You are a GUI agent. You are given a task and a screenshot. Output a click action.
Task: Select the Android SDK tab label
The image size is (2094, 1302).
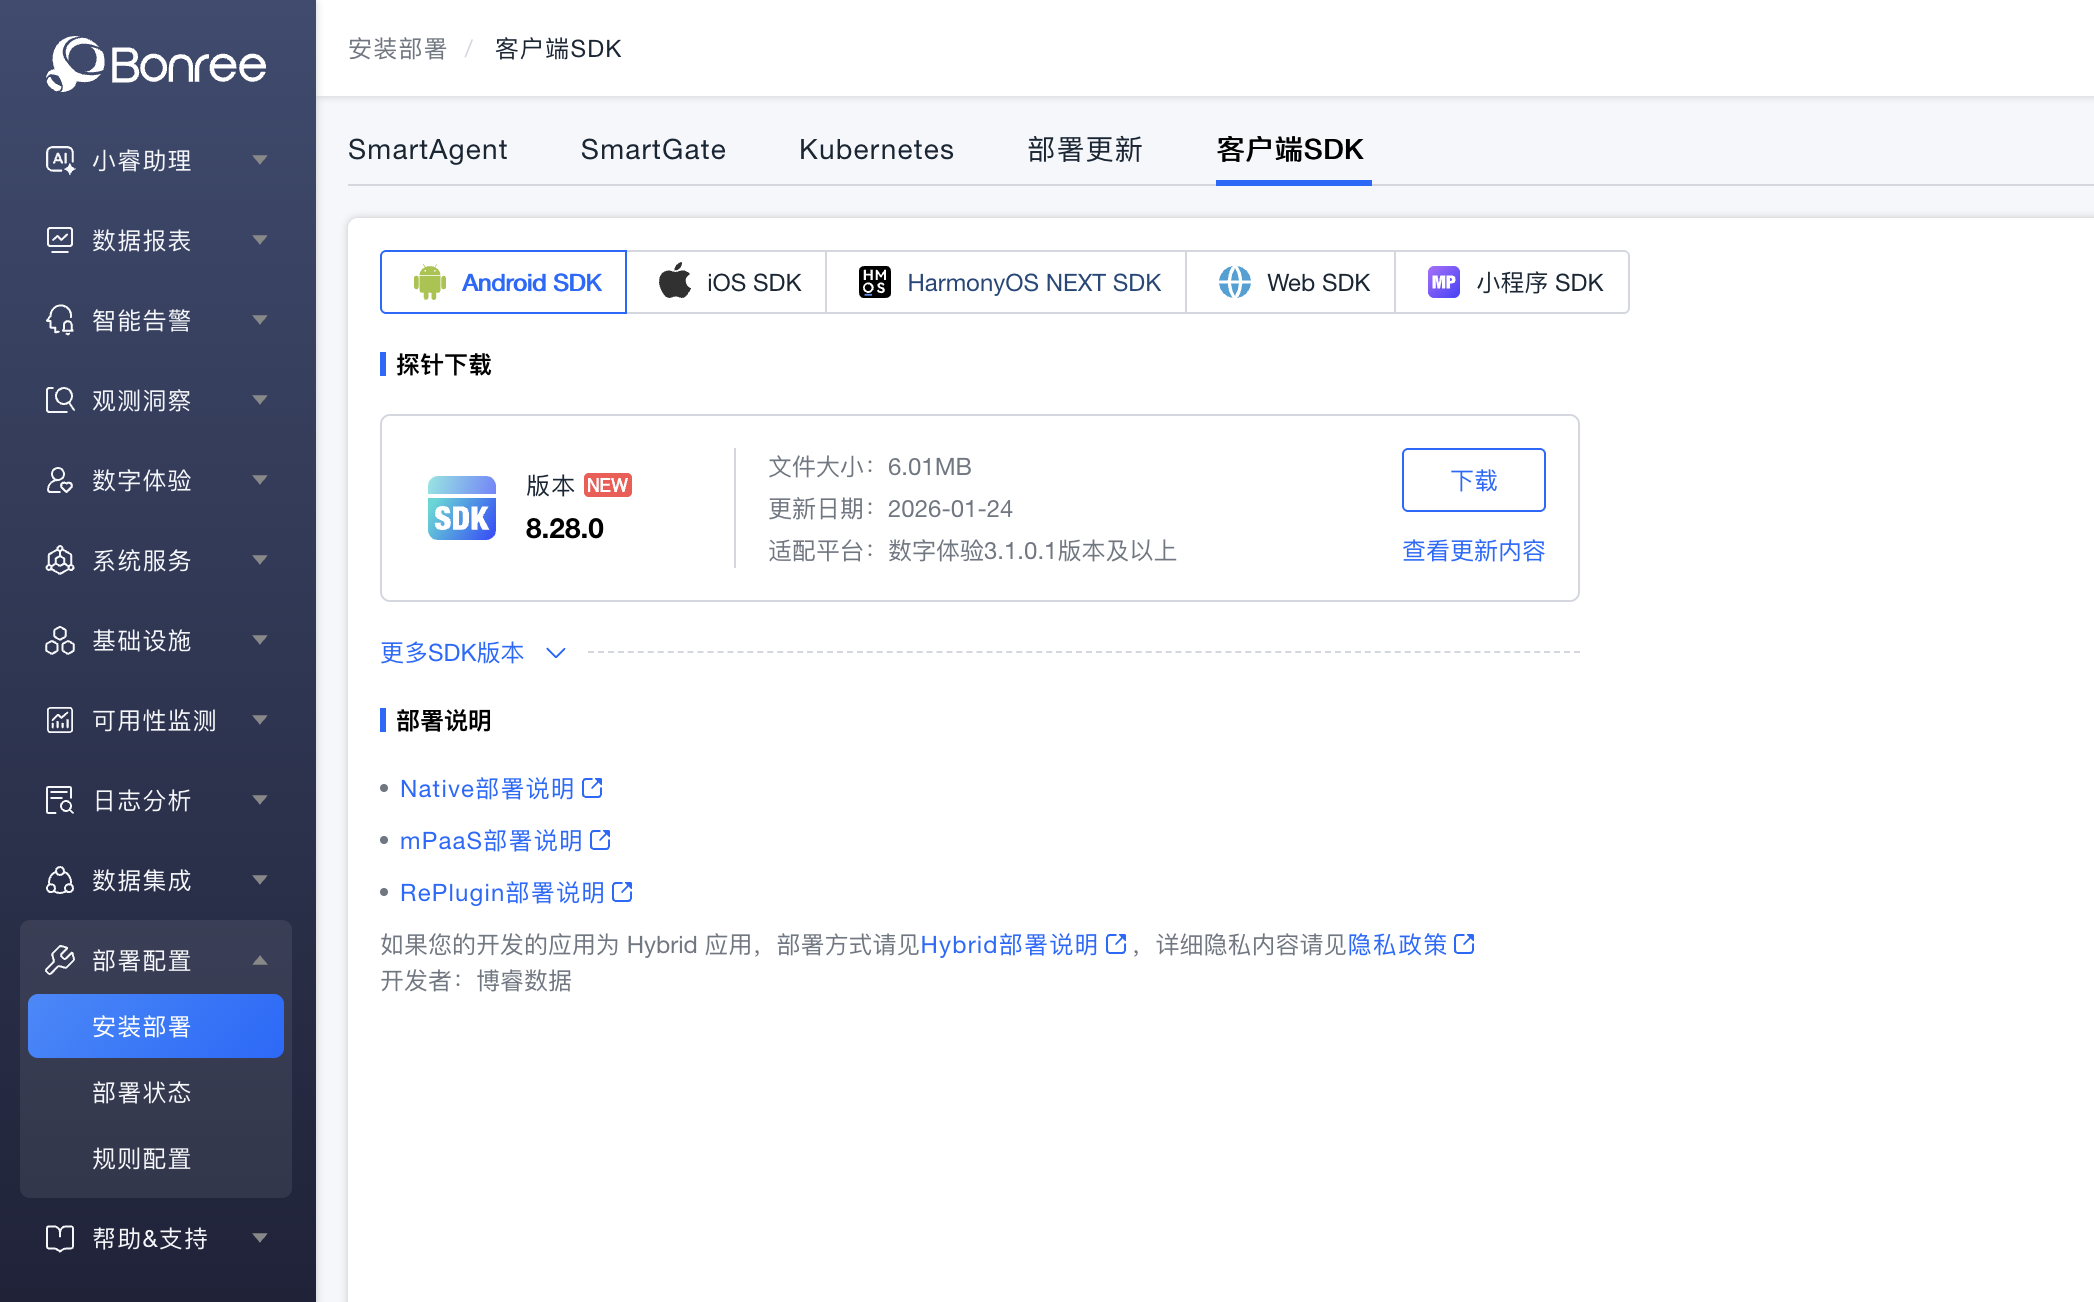coord(532,283)
